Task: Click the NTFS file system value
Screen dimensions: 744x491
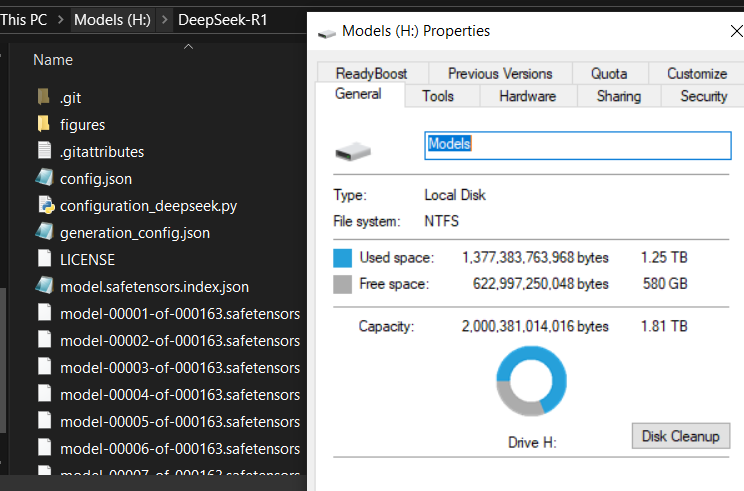Action: [x=441, y=221]
